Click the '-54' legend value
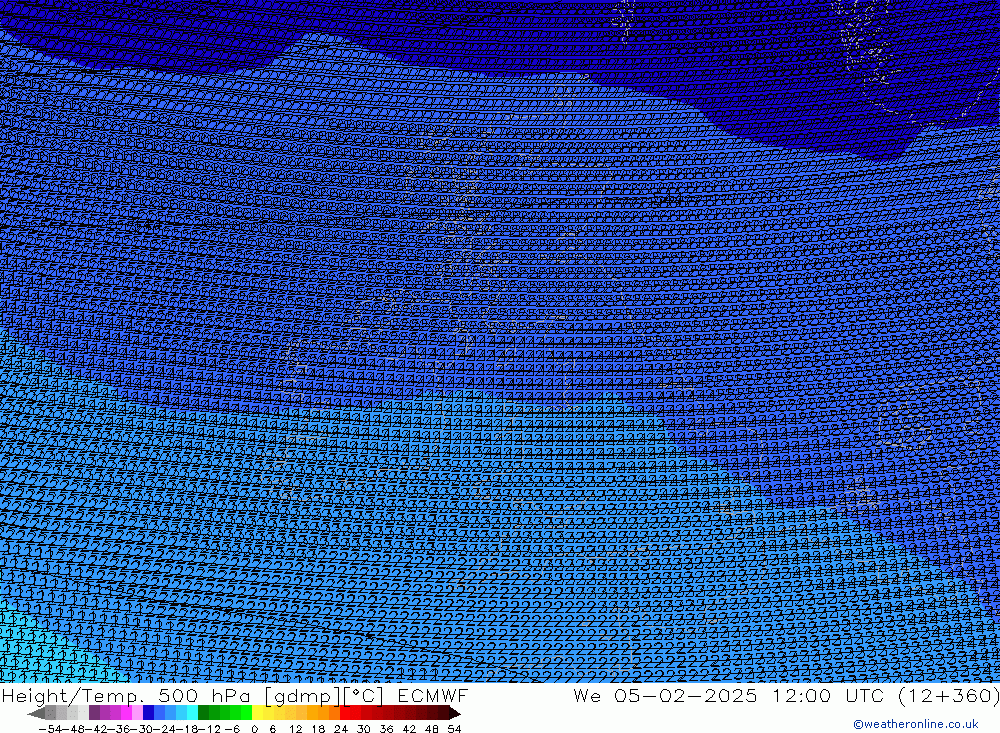1000x733 pixels. 50,729
